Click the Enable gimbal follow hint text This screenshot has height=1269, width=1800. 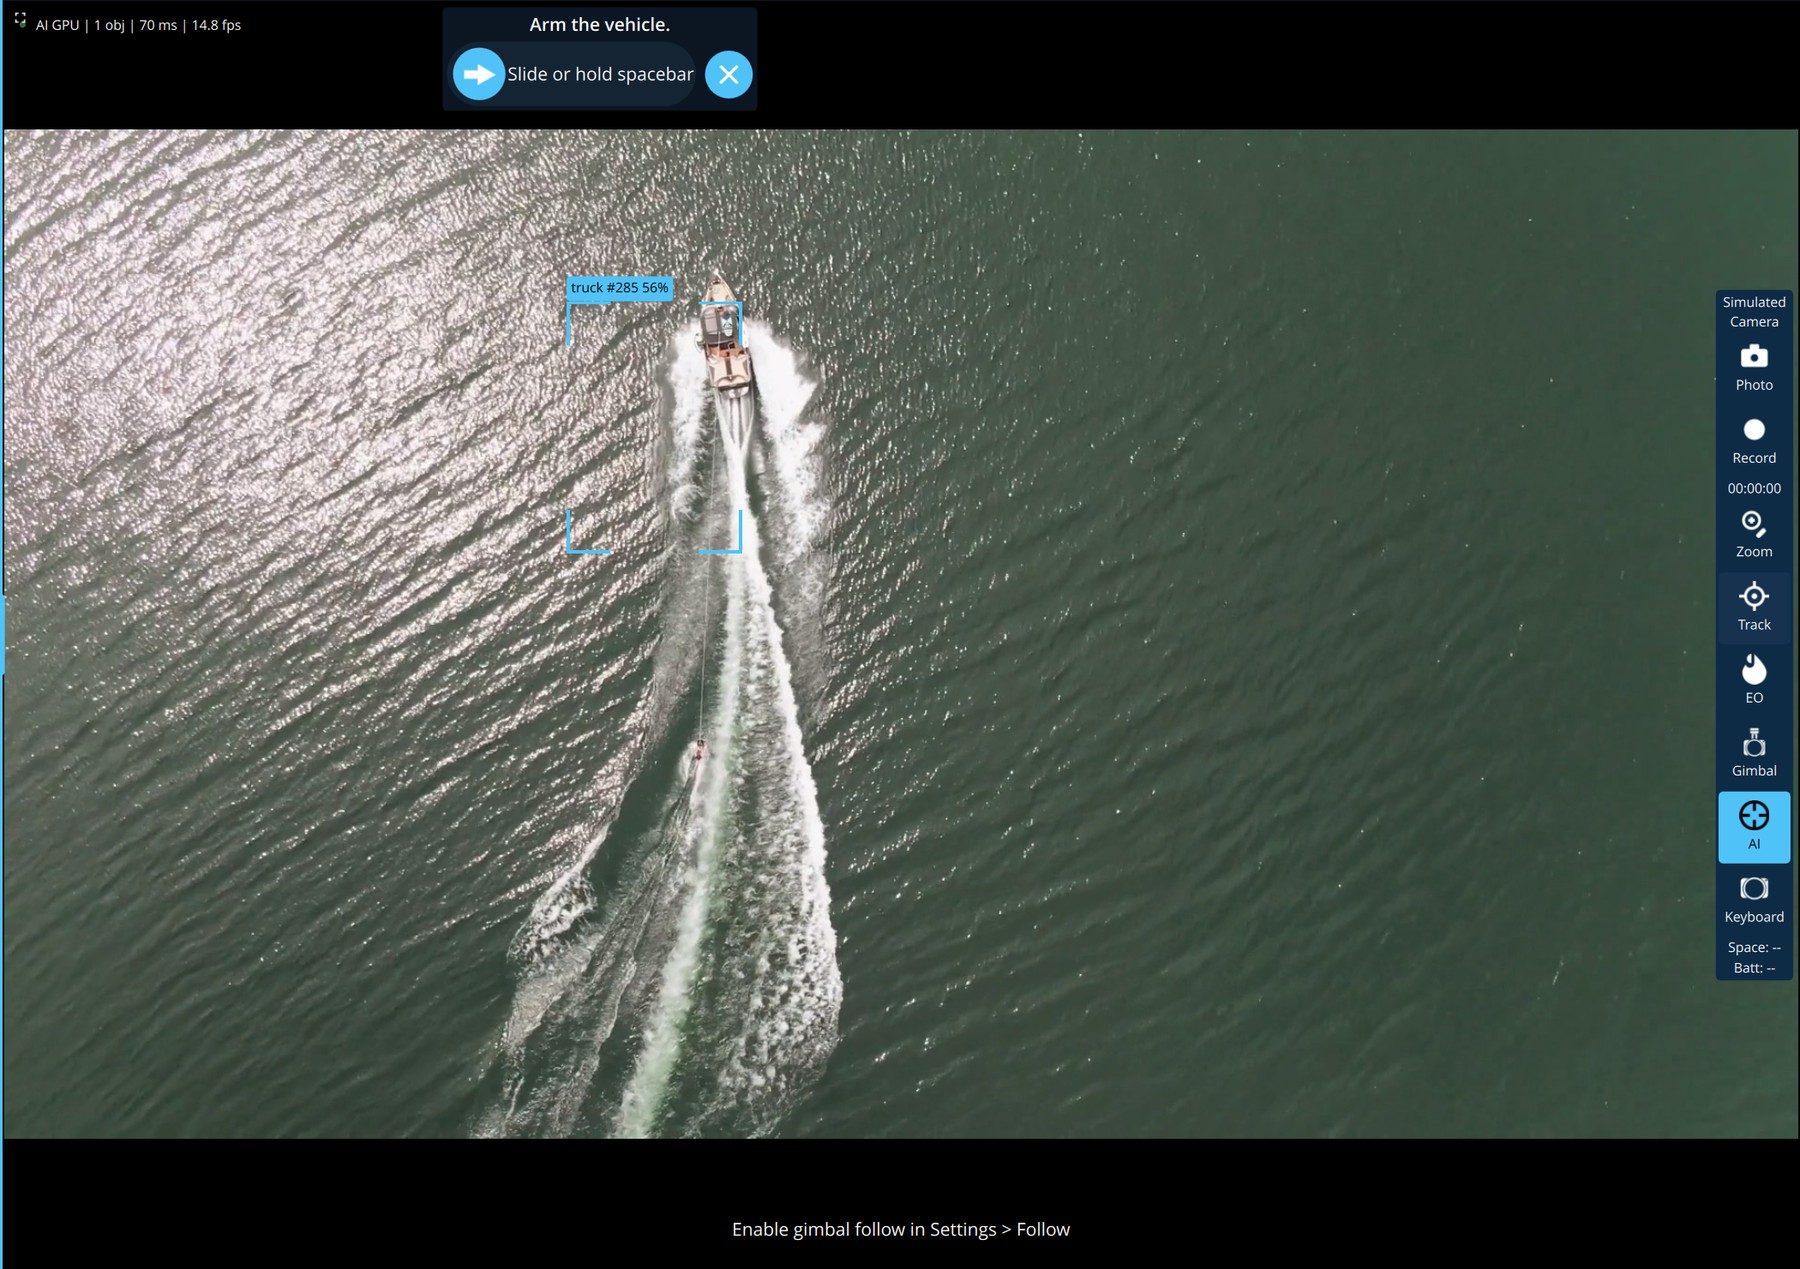(x=900, y=1229)
